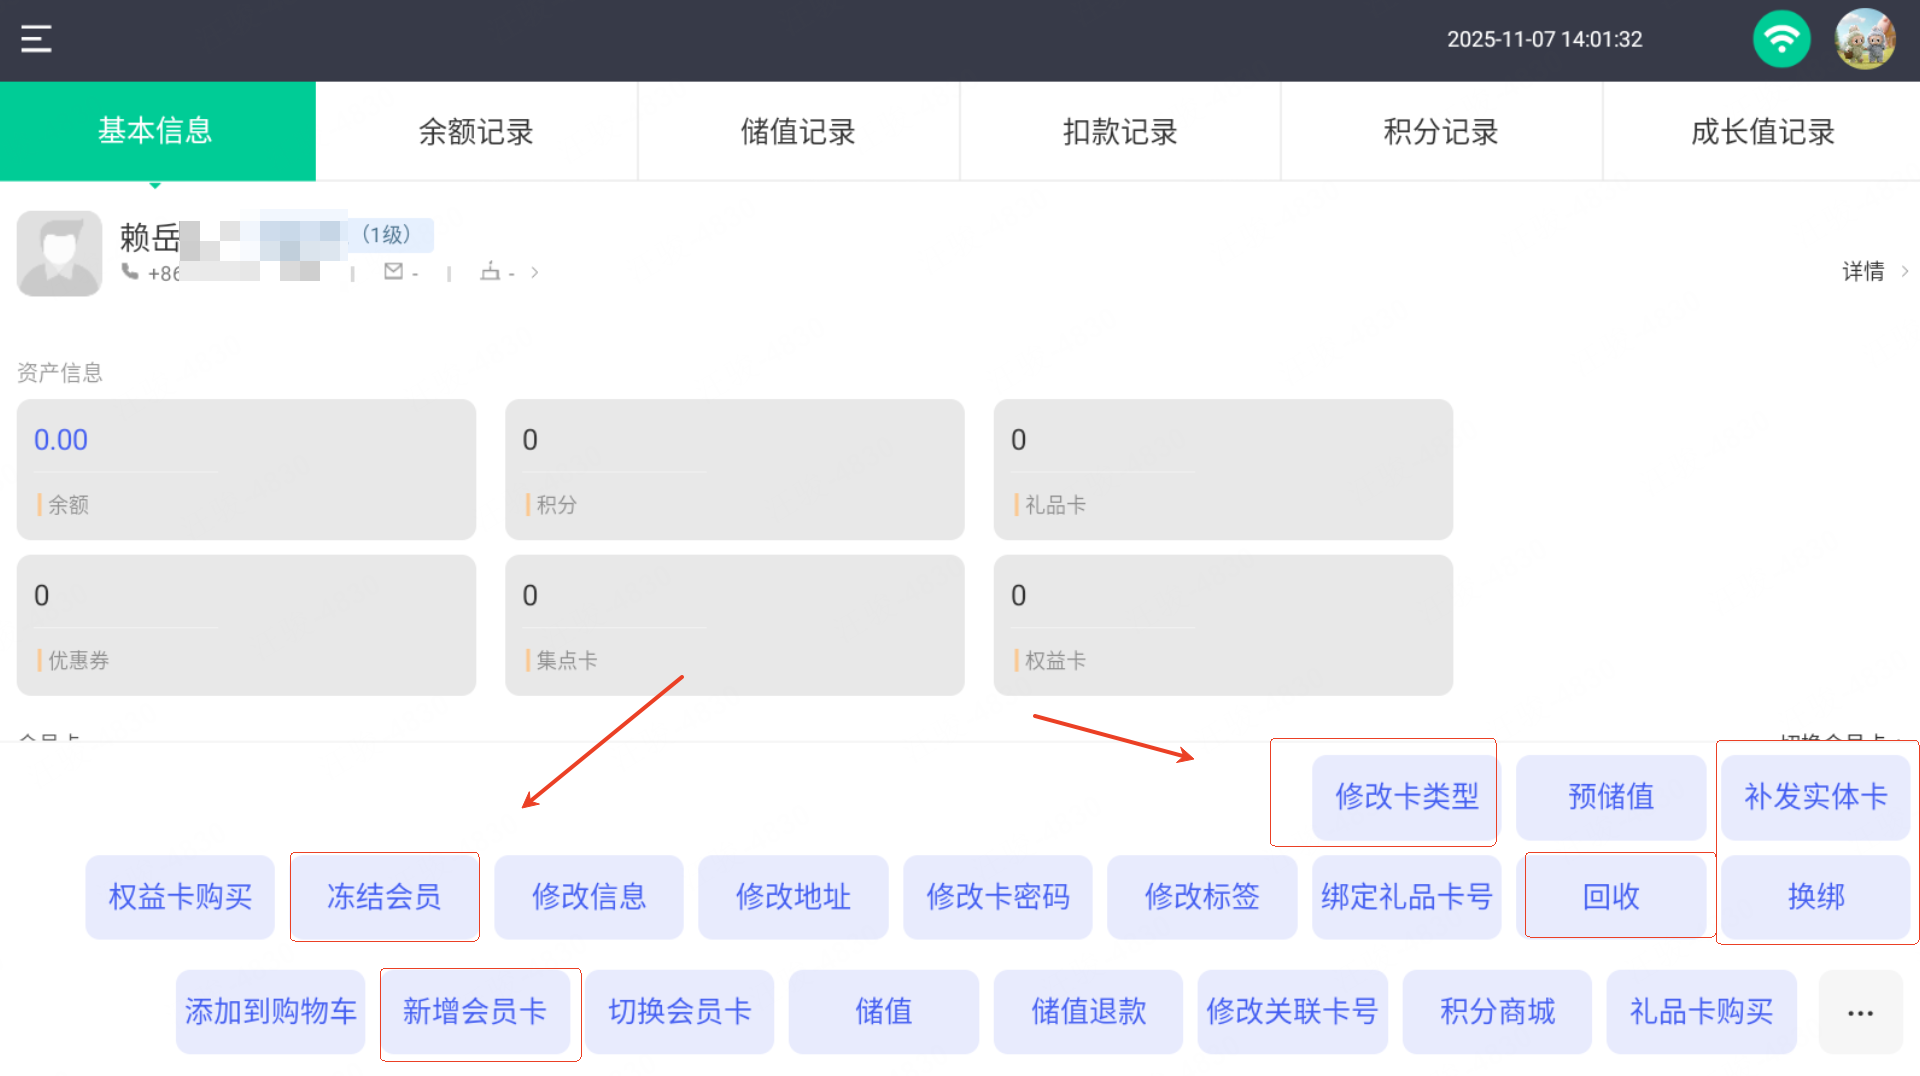Click the 优惠券 asset card
The height and width of the screenshot is (1076, 1920).
click(246, 625)
